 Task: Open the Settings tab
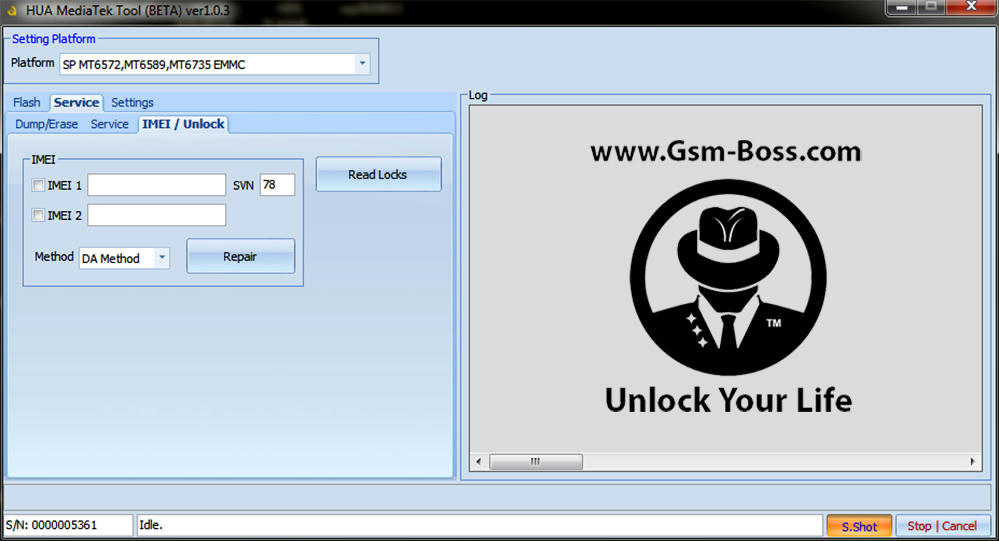(132, 102)
